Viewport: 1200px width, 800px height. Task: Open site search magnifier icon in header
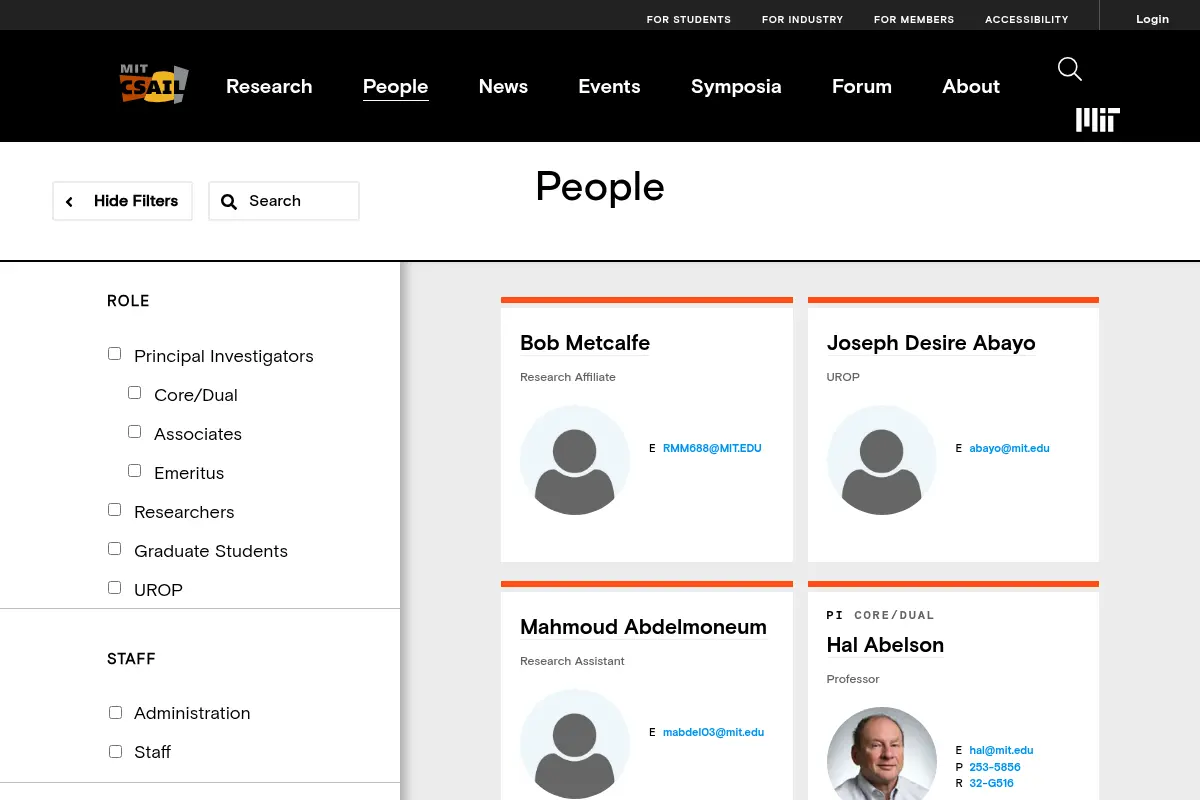click(x=1070, y=69)
